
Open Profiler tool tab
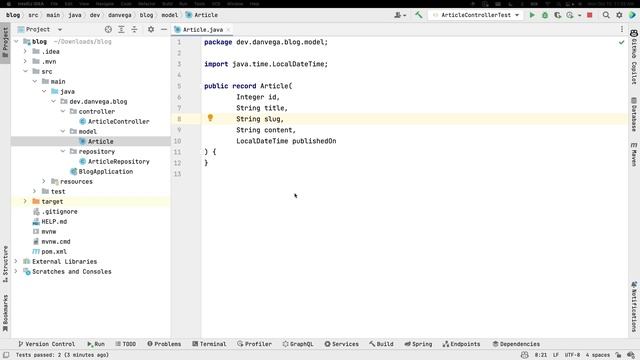254,344
